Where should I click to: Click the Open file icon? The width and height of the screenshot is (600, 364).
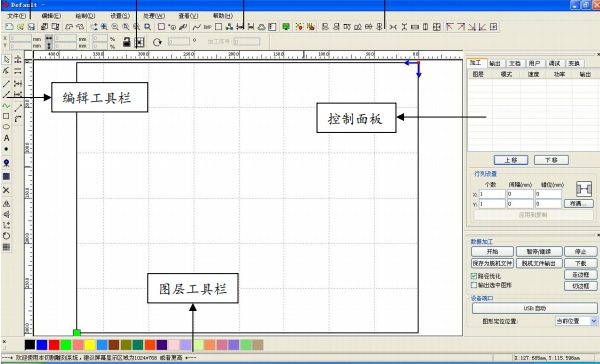(21, 27)
